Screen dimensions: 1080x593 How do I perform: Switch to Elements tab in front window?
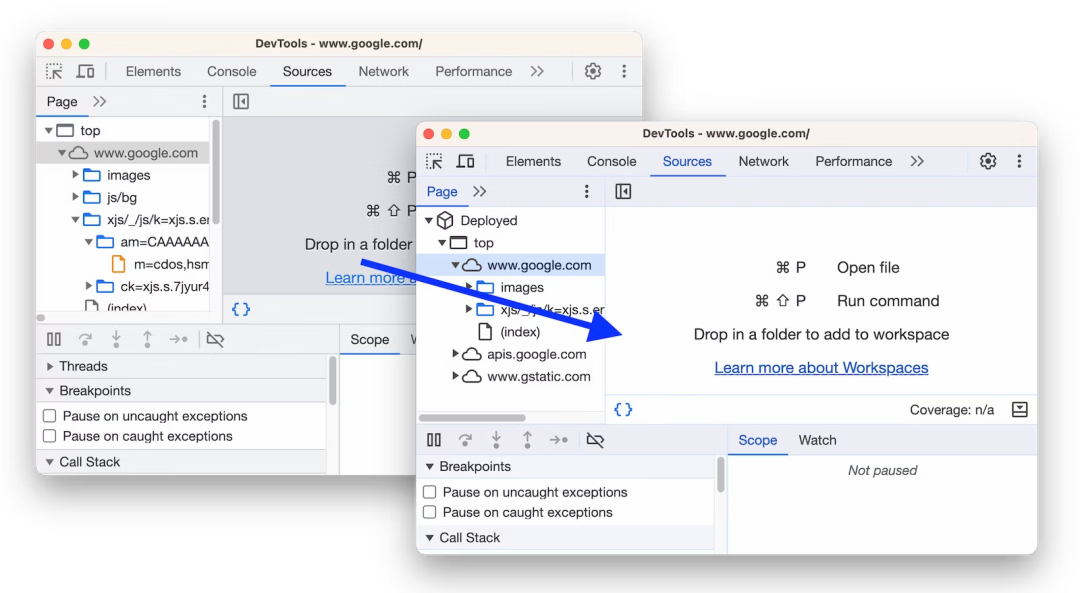(x=533, y=161)
